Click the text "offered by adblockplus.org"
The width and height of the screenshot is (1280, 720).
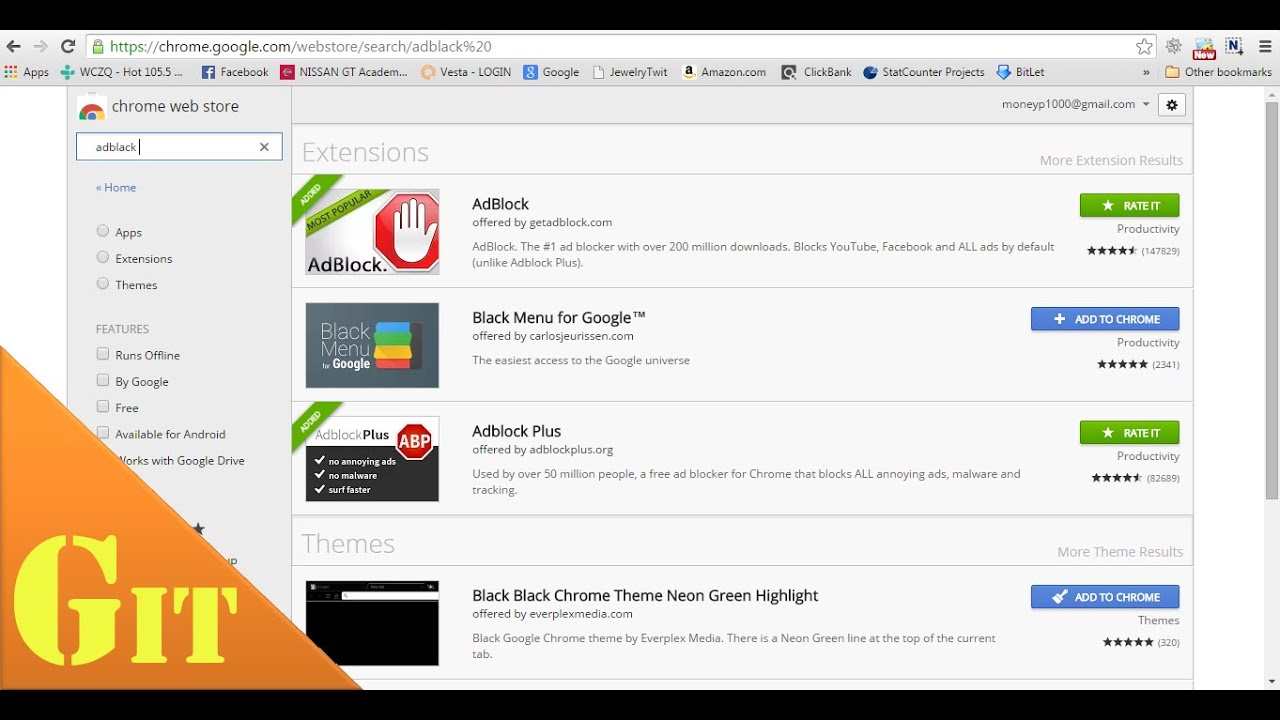click(542, 450)
